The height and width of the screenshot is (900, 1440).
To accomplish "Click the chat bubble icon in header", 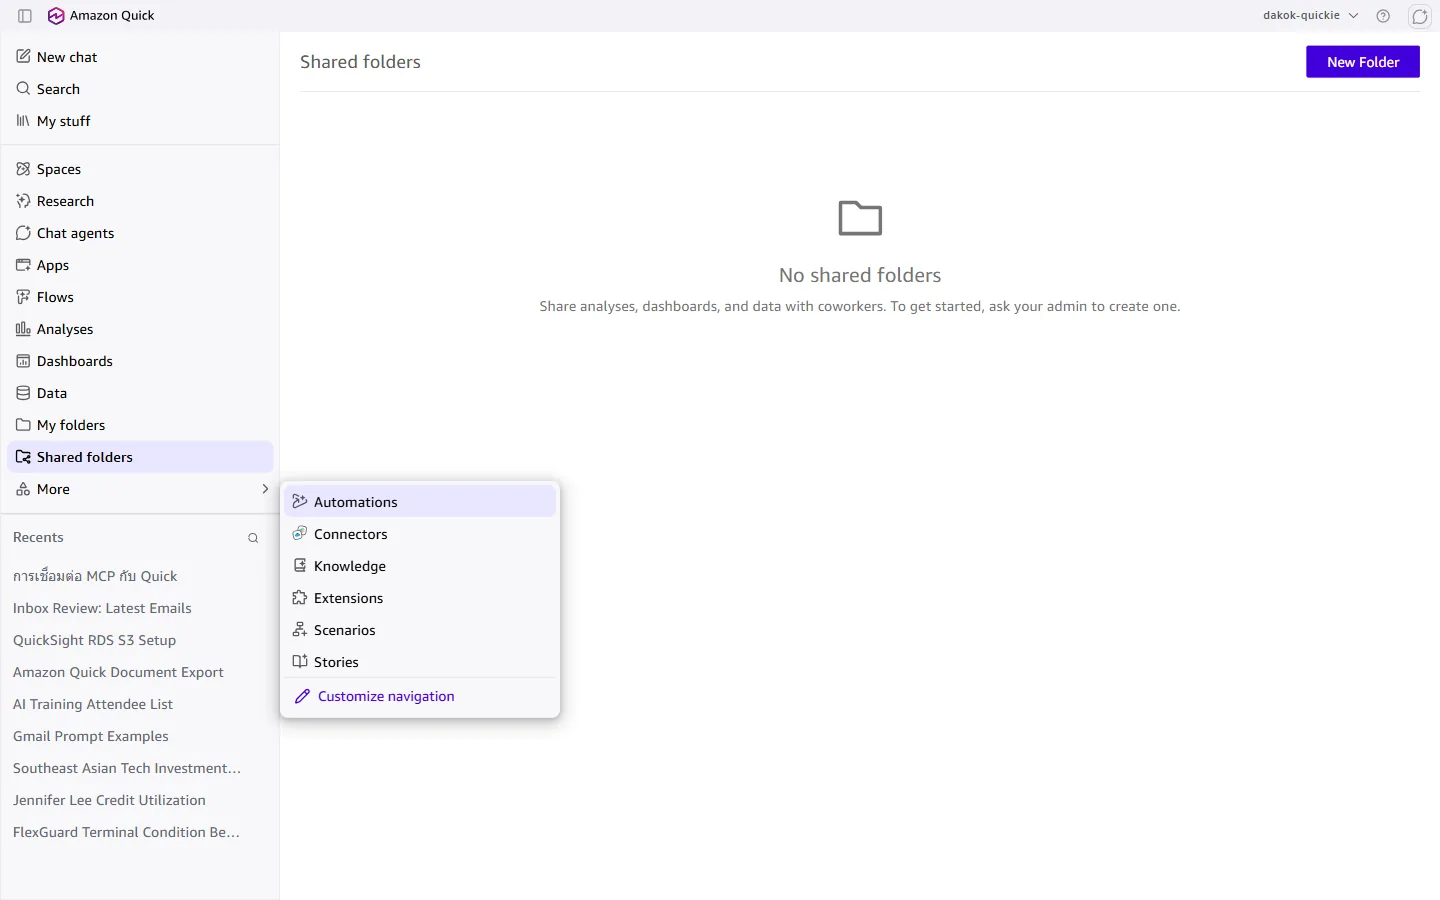I will point(1420,16).
